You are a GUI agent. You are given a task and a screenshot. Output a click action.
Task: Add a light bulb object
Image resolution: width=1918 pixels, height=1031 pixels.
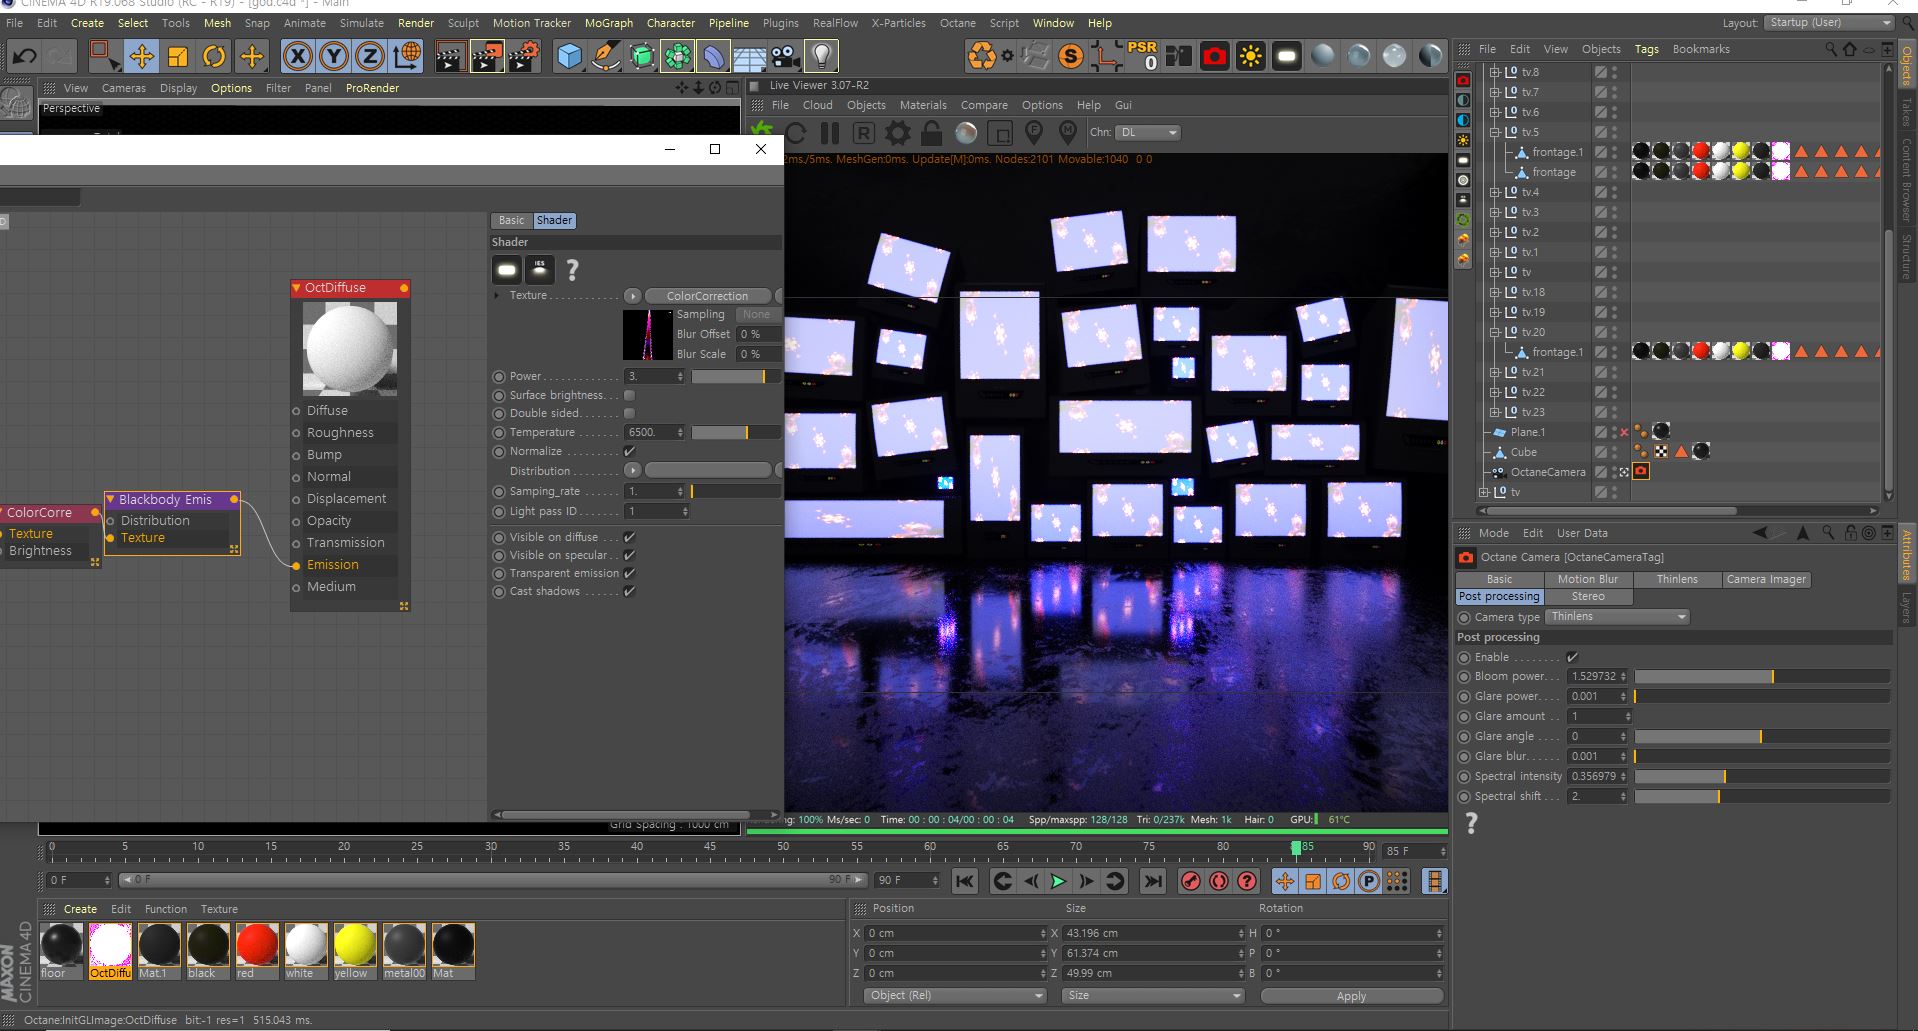pos(821,56)
